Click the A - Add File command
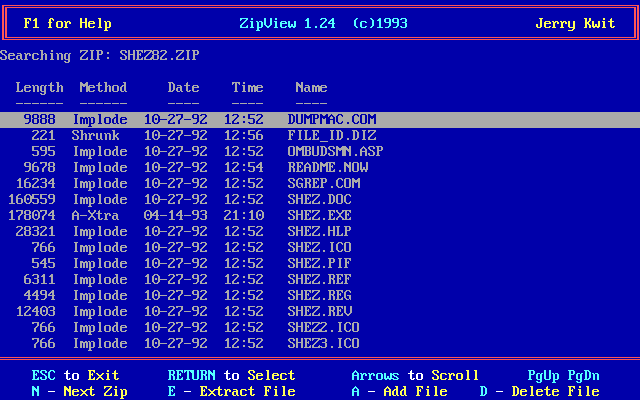This screenshot has height=400, width=640. pyautogui.click(x=399, y=392)
